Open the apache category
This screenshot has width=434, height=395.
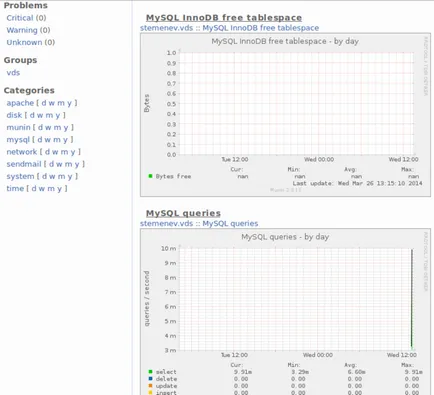tap(20, 103)
